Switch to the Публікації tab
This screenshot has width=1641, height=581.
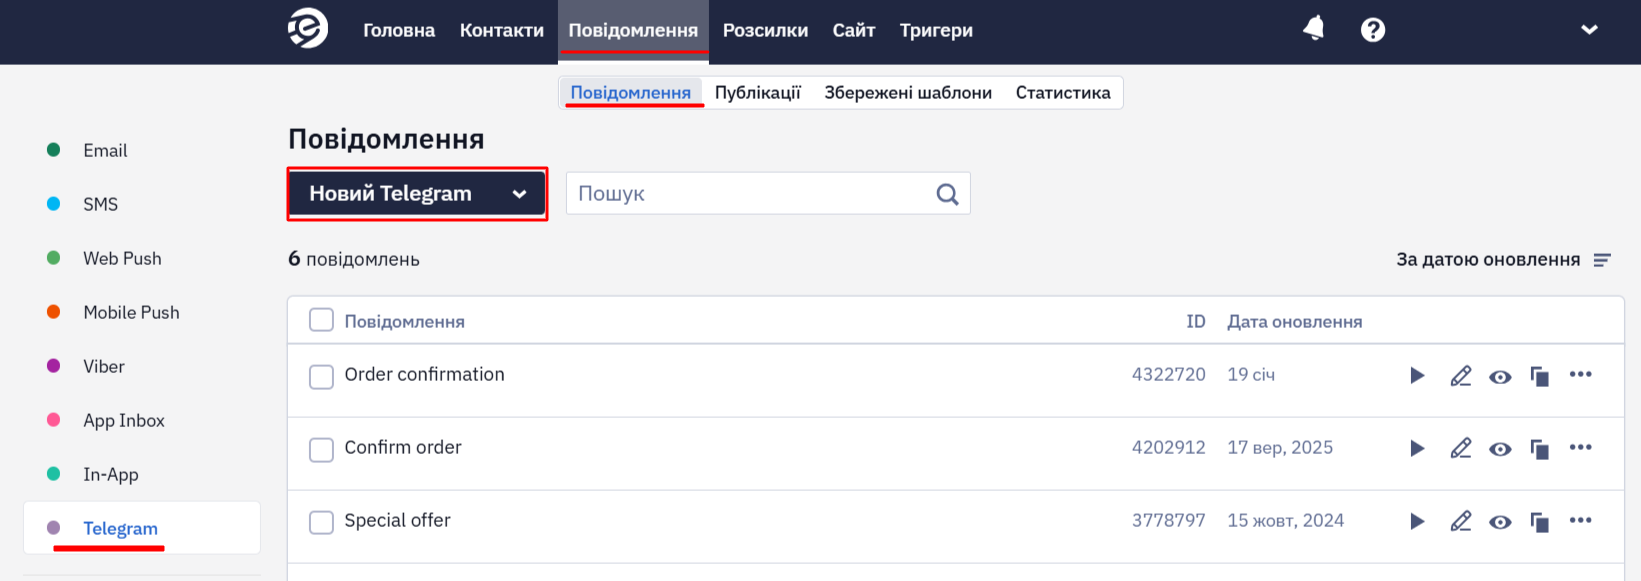click(x=758, y=93)
